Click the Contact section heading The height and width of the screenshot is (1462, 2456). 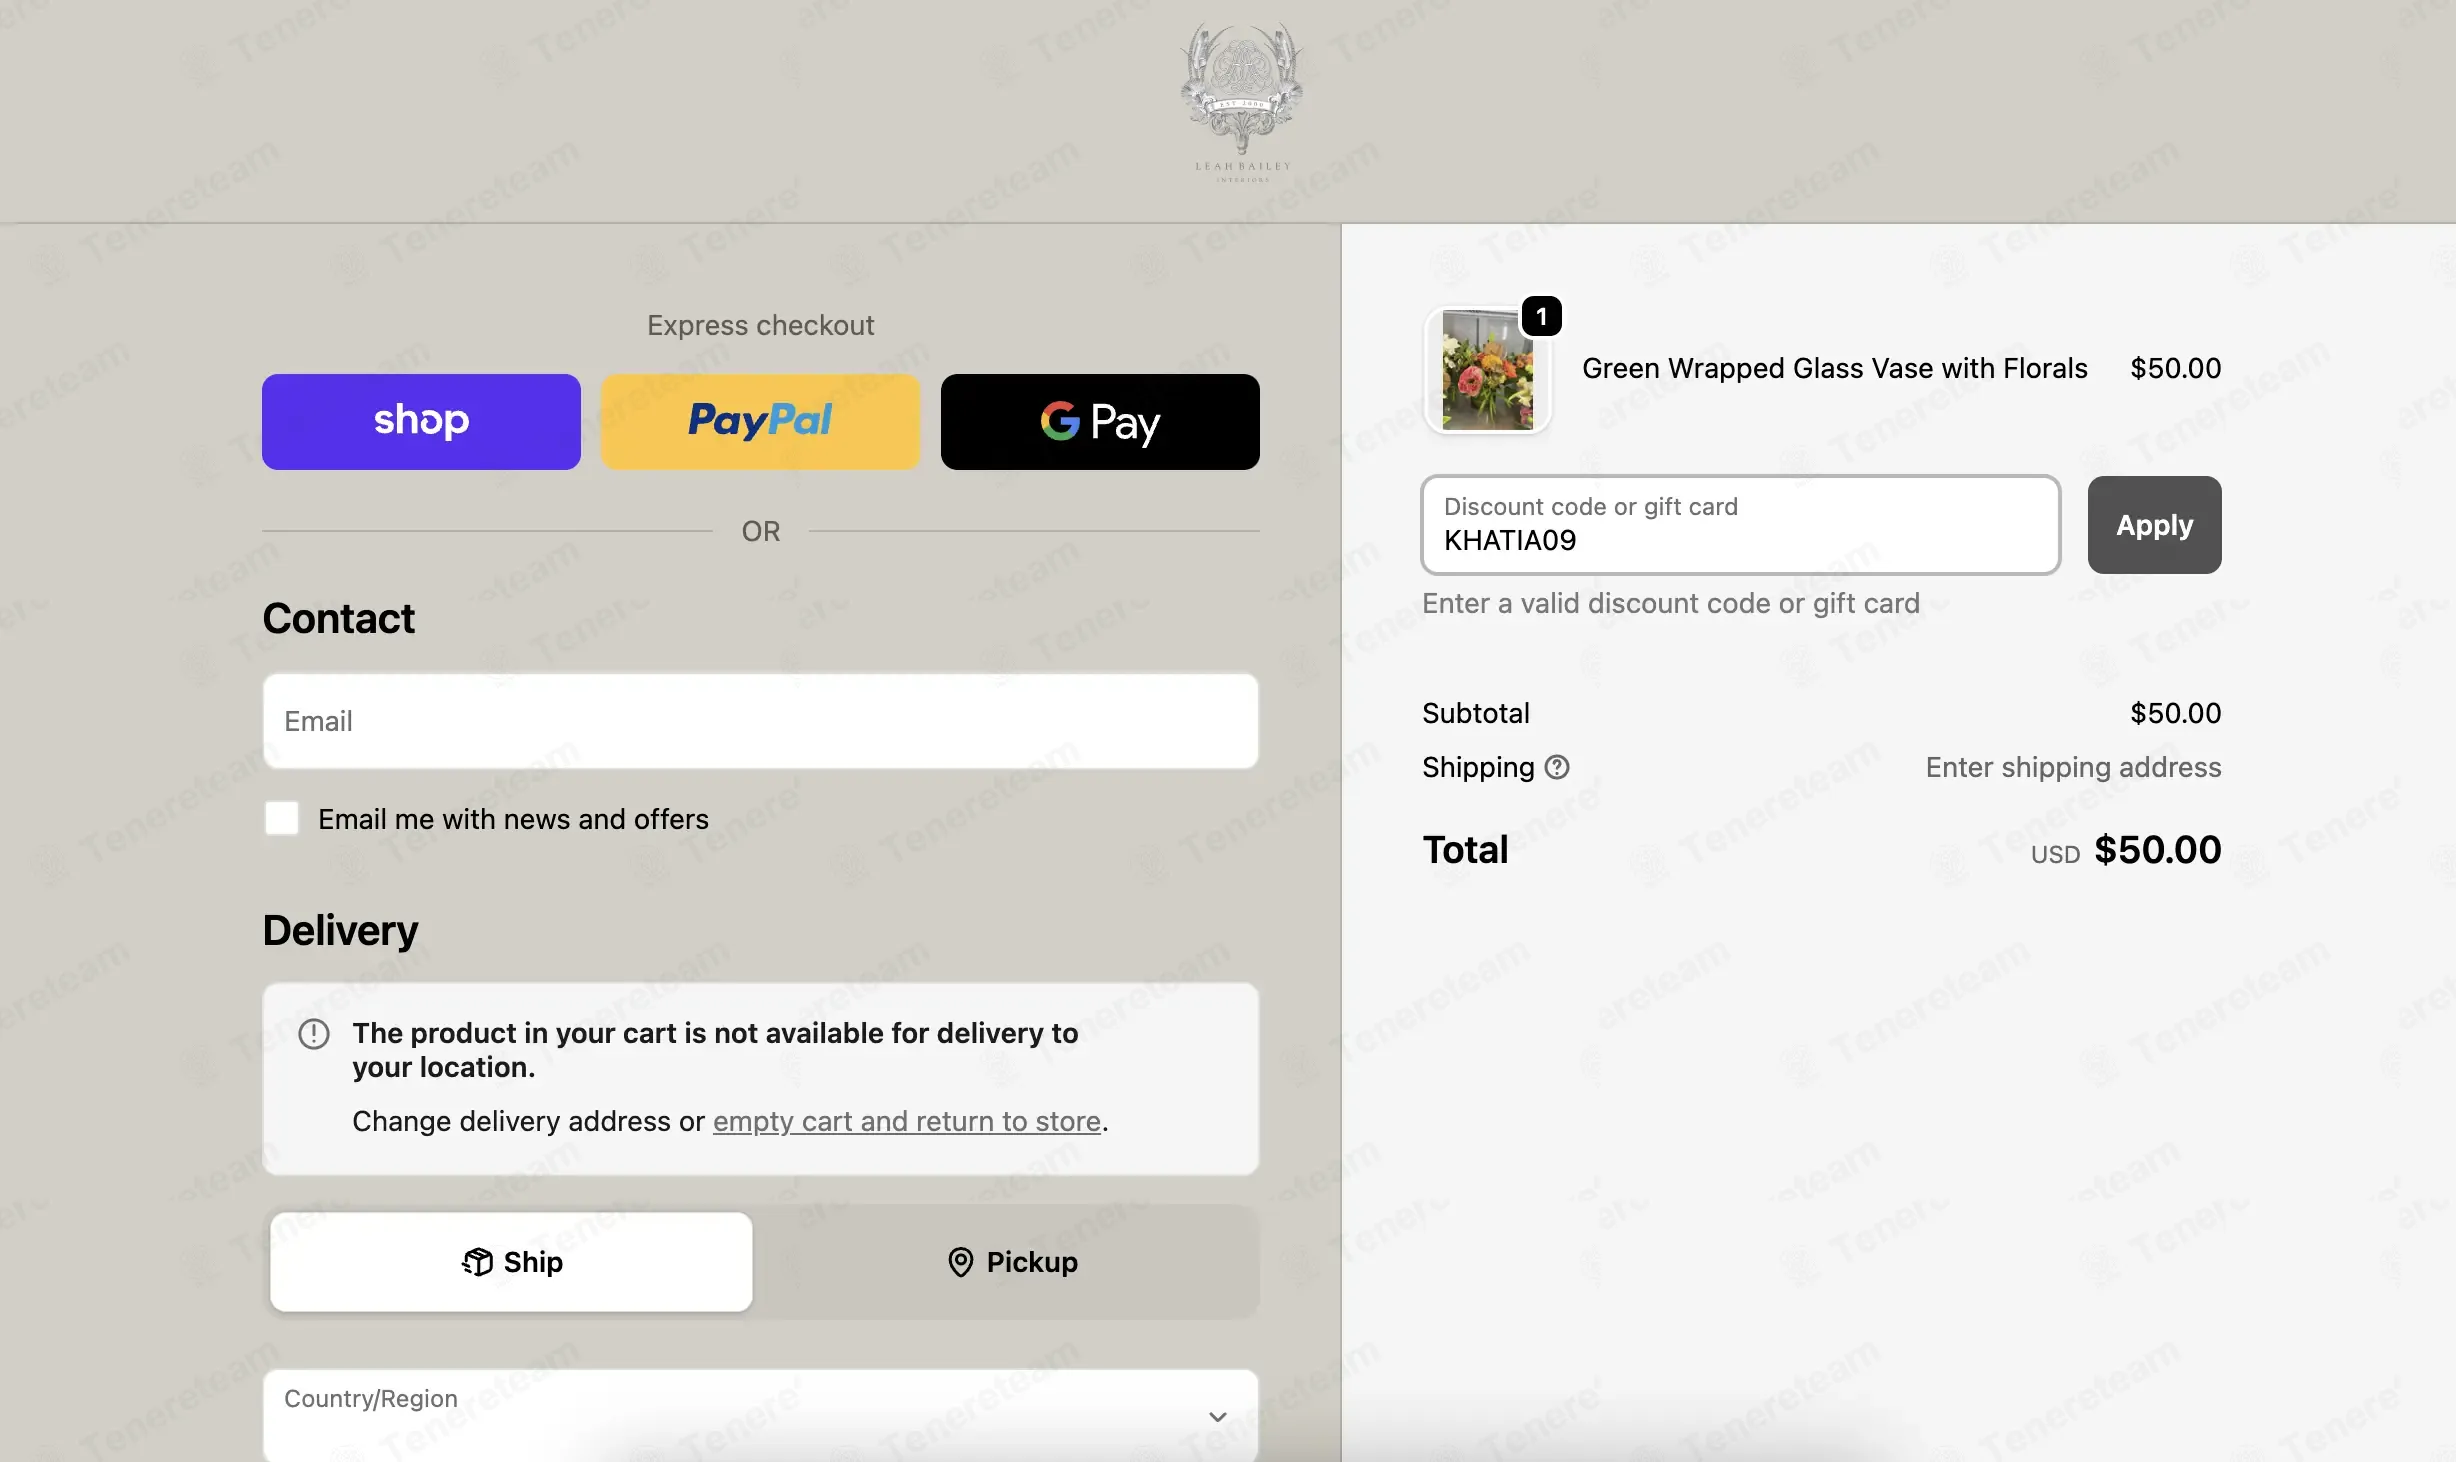pos(338,618)
